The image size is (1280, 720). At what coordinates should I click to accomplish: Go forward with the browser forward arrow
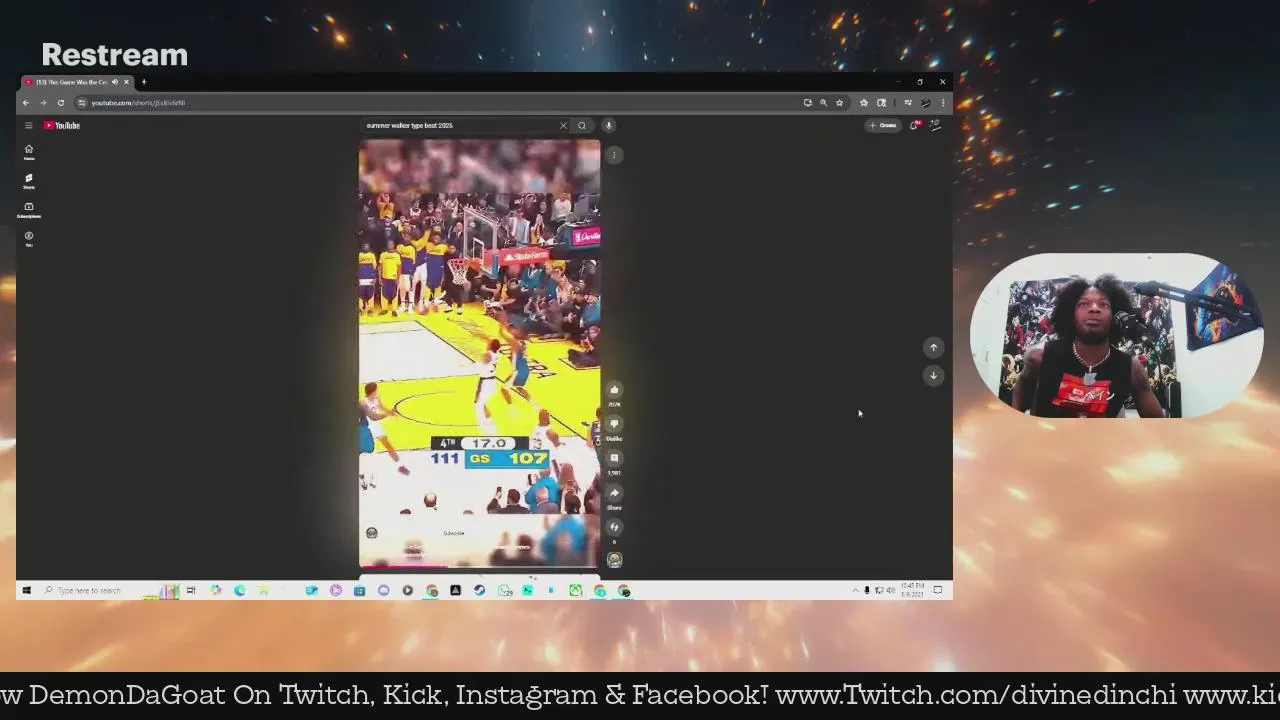(x=43, y=103)
